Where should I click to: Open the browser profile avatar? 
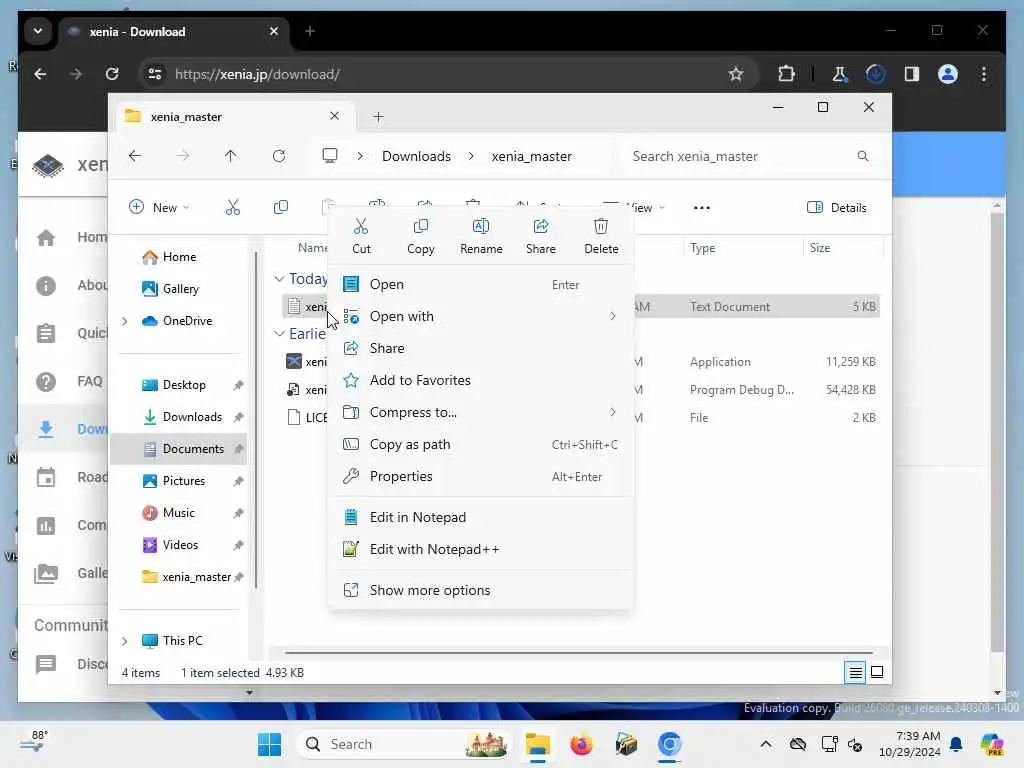948,74
